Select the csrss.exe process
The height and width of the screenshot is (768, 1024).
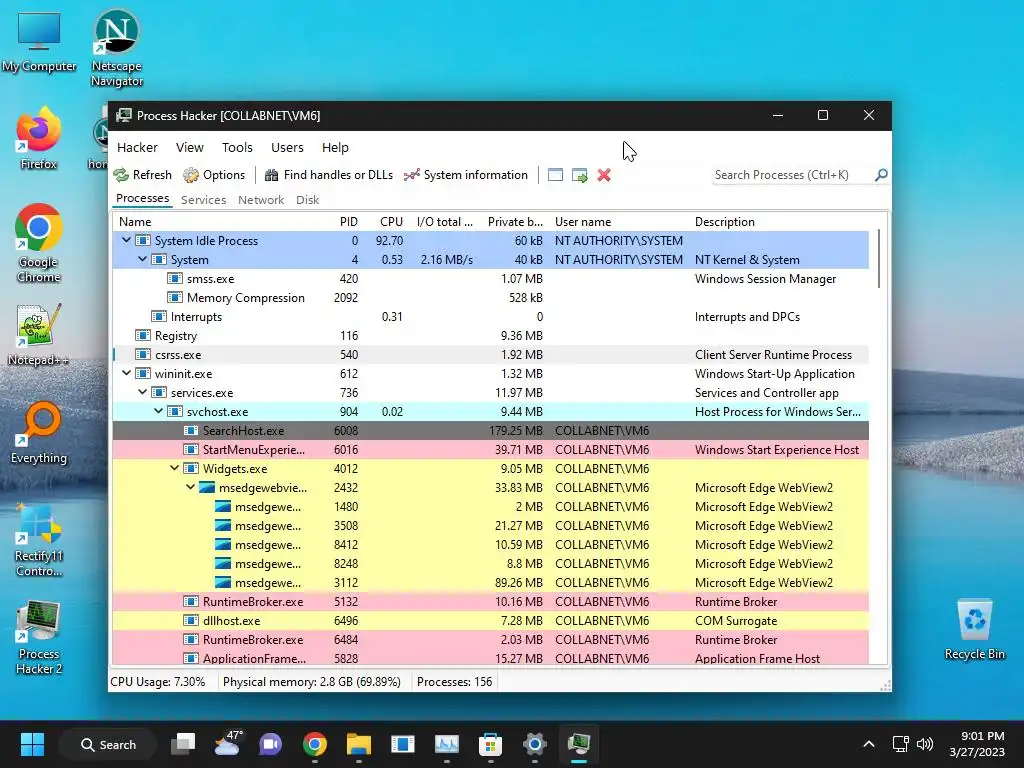click(x=491, y=355)
